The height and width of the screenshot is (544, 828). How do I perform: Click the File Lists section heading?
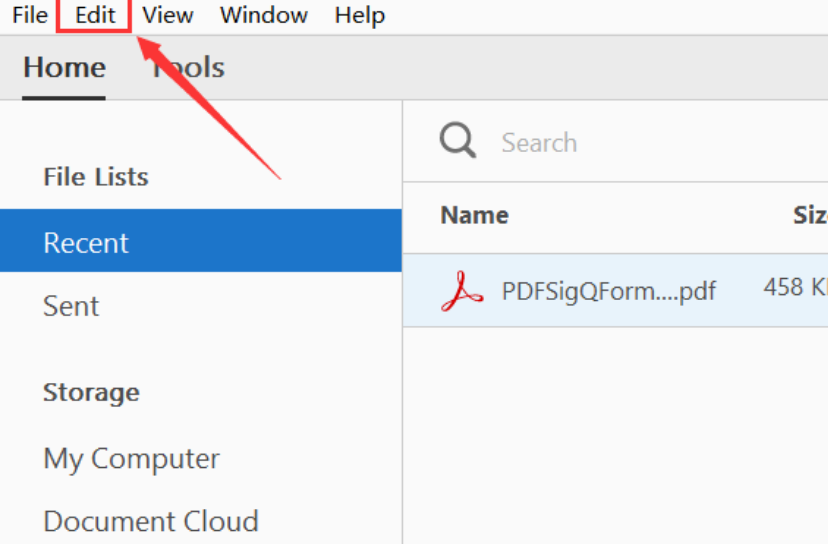click(x=96, y=177)
